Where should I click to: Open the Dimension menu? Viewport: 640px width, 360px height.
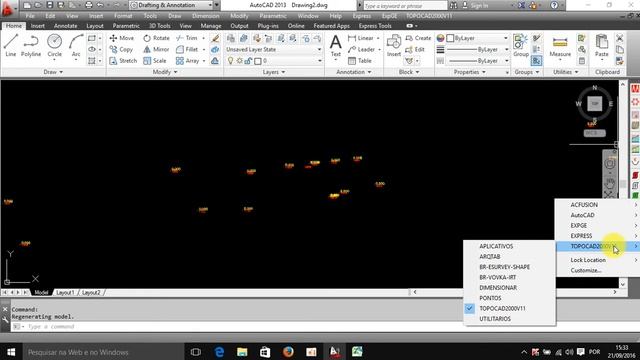click(205, 16)
